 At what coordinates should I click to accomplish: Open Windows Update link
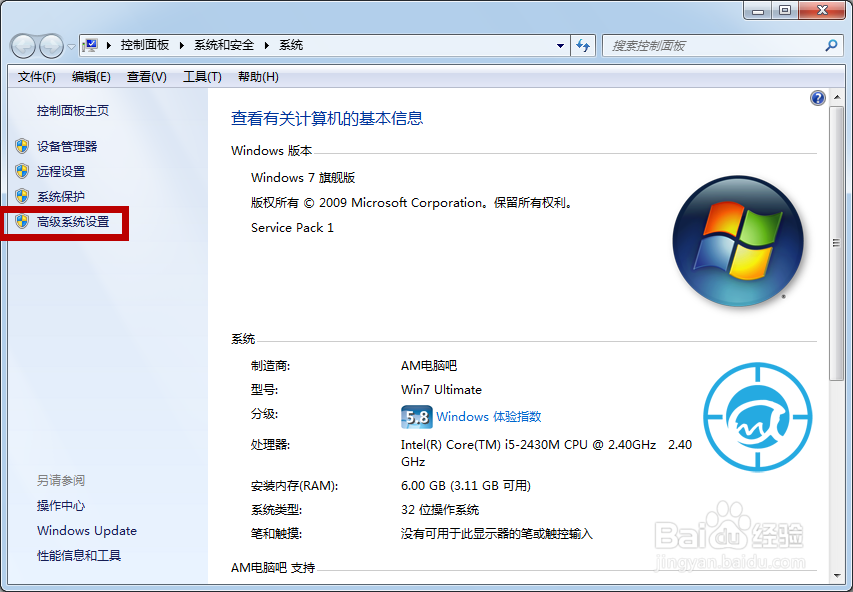(87, 531)
